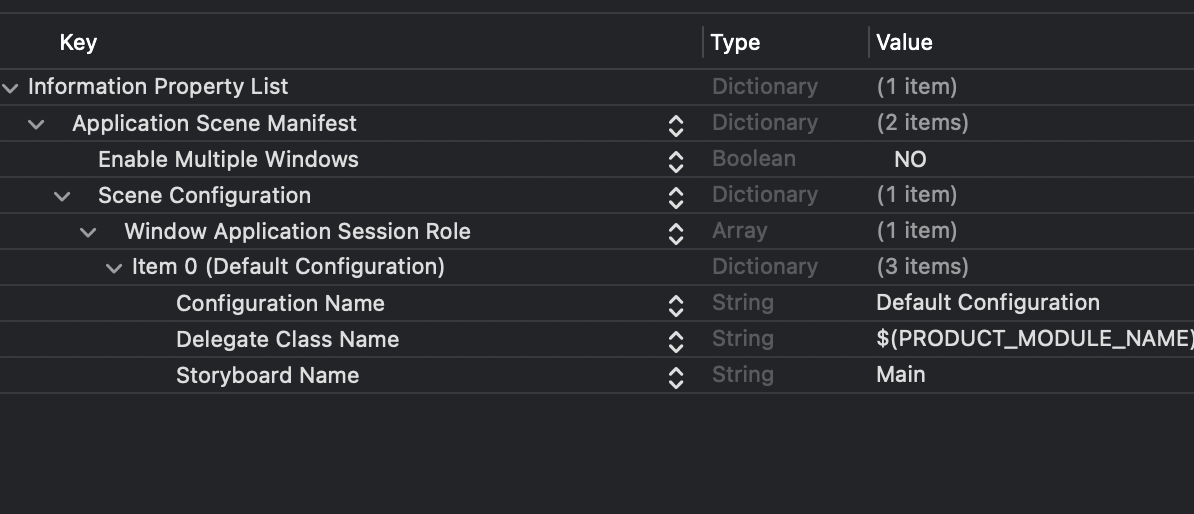This screenshot has height=514, width=1194.
Task: Select the NO value for Multiple Windows
Action: [910, 160]
